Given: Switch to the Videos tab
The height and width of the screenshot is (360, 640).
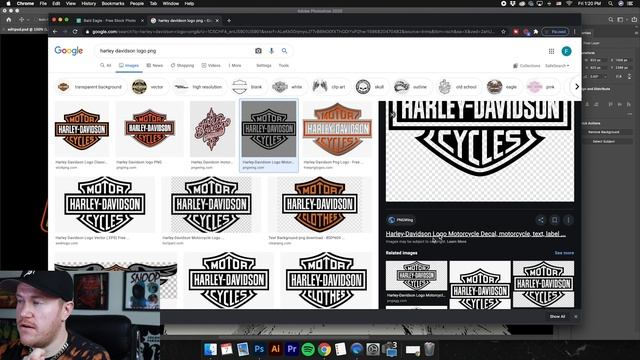Looking at the screenshot, I should 211,65.
